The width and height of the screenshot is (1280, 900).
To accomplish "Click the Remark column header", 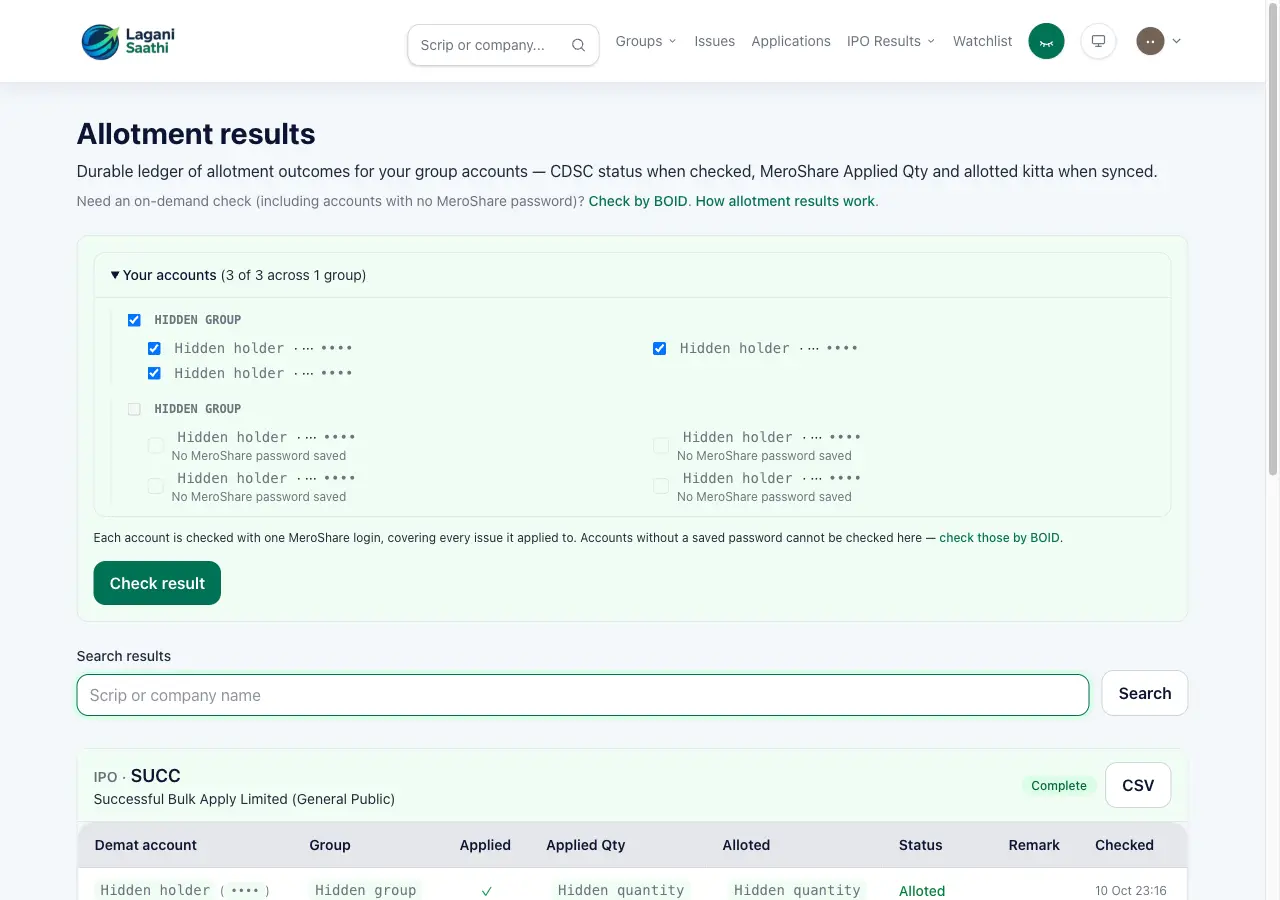I will (x=1034, y=845).
